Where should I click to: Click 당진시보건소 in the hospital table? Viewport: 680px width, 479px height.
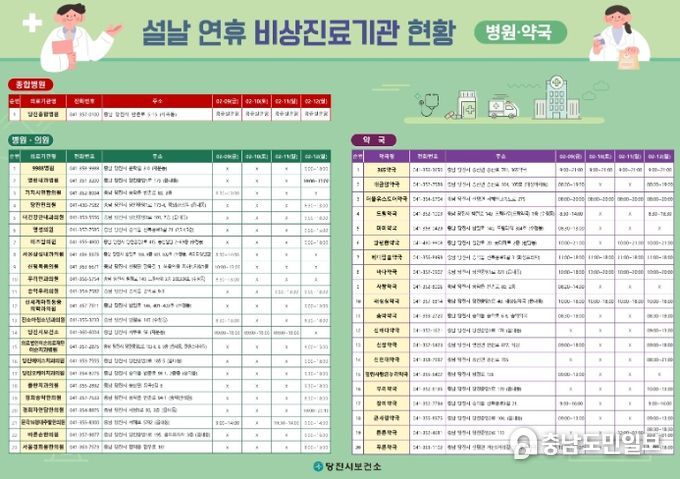[43, 332]
